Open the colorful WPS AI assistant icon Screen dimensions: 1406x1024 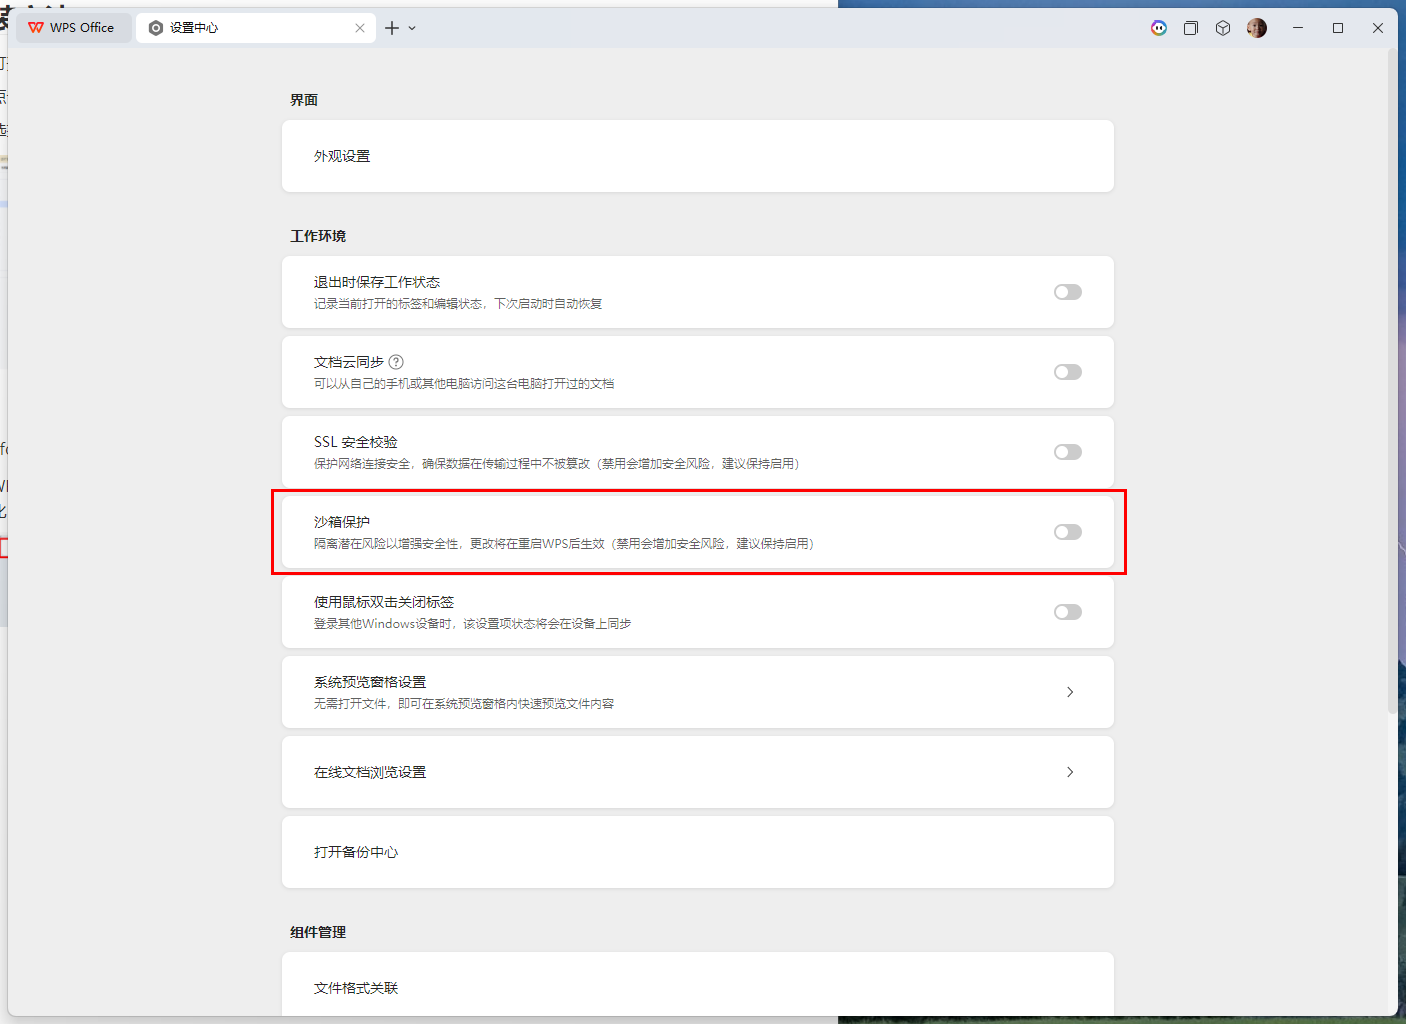pyautogui.click(x=1159, y=28)
